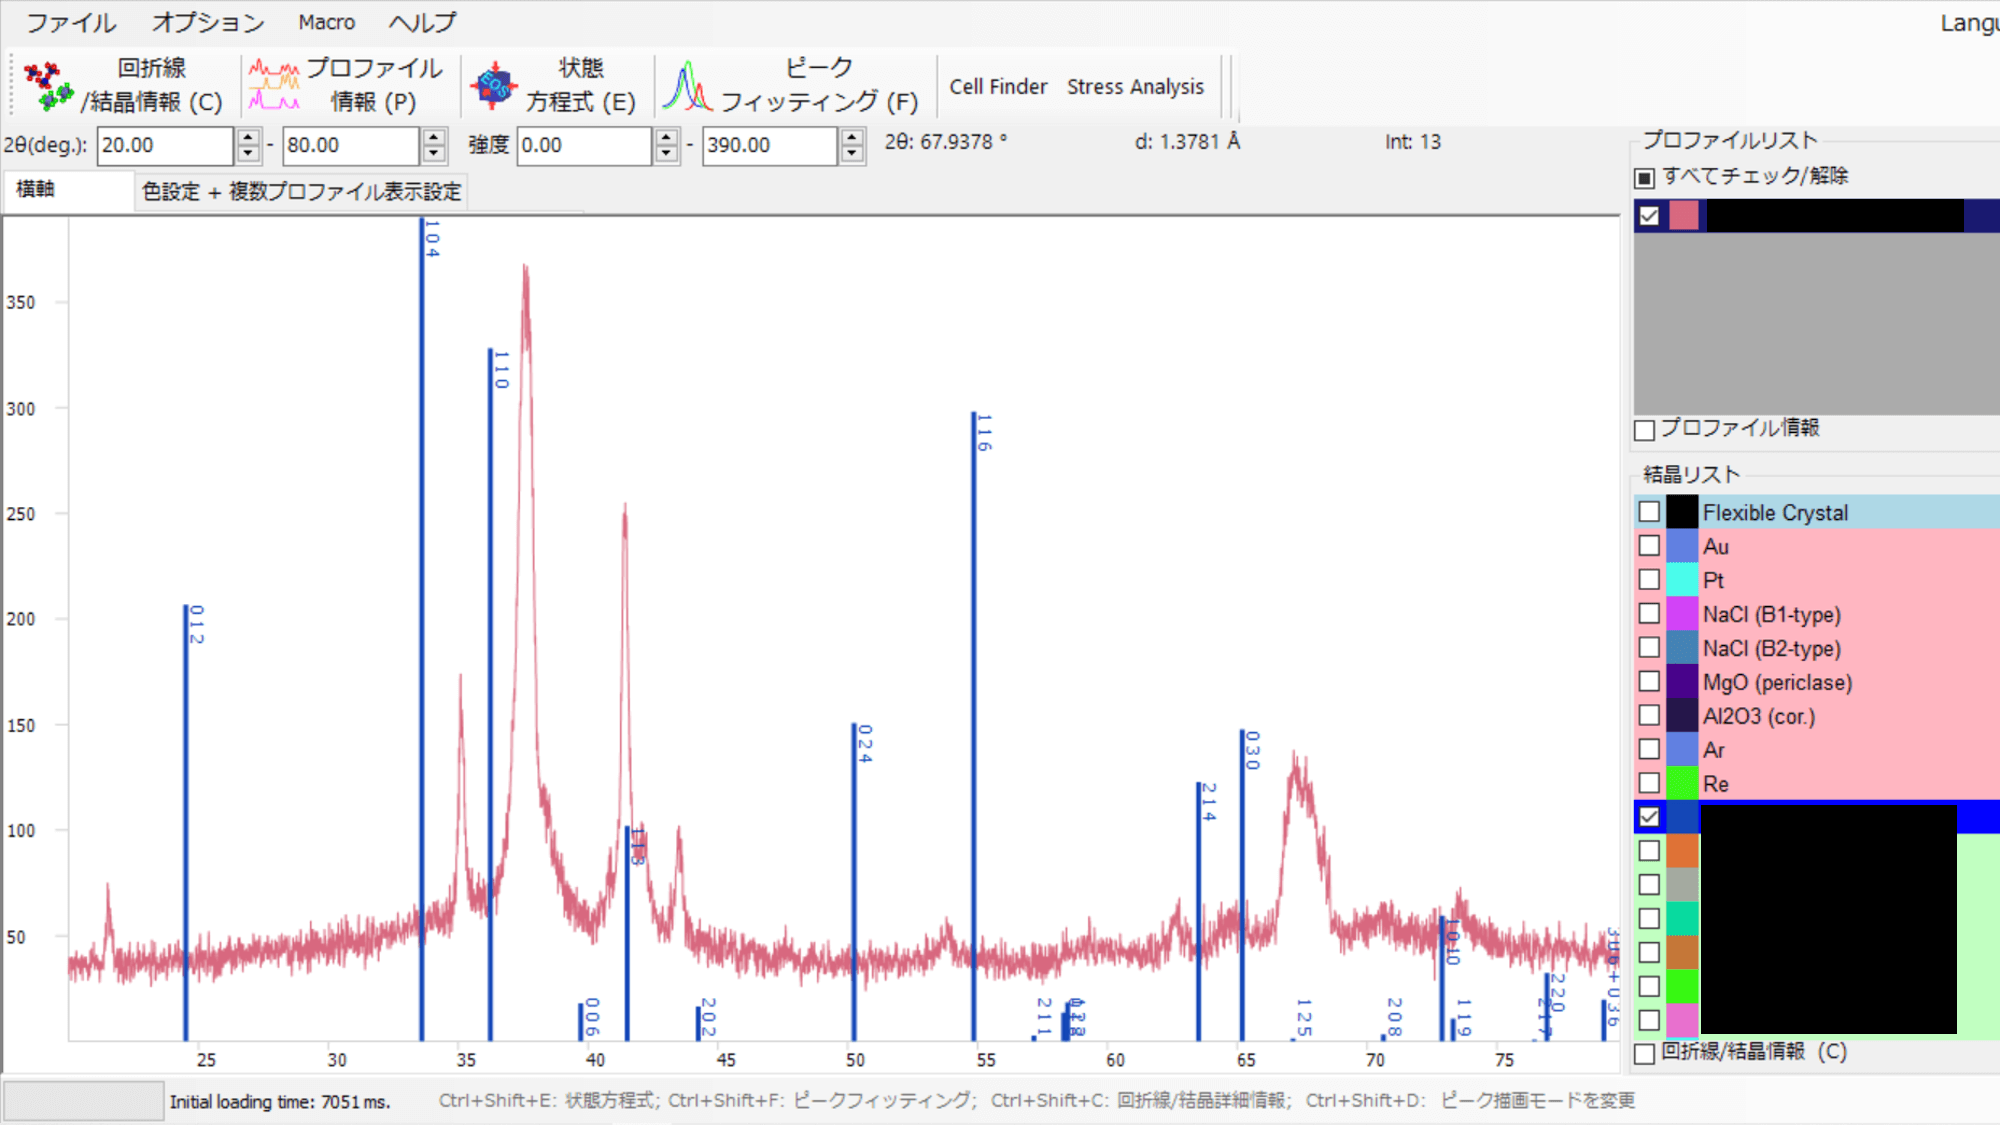Decrease the 2θ minimum value 20.00
This screenshot has width=2000, height=1125.
coord(248,154)
